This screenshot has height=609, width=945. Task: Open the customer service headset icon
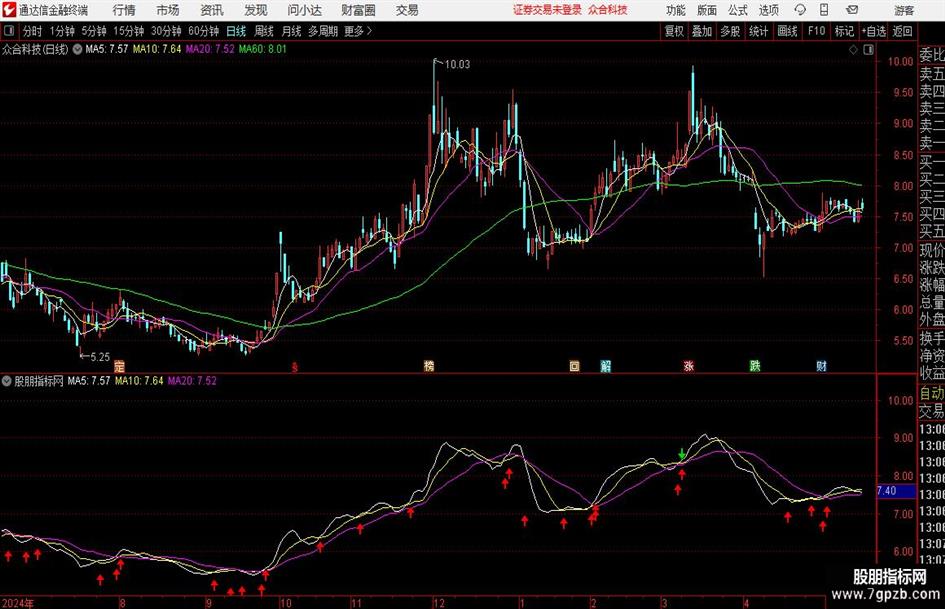pyautogui.click(x=800, y=10)
